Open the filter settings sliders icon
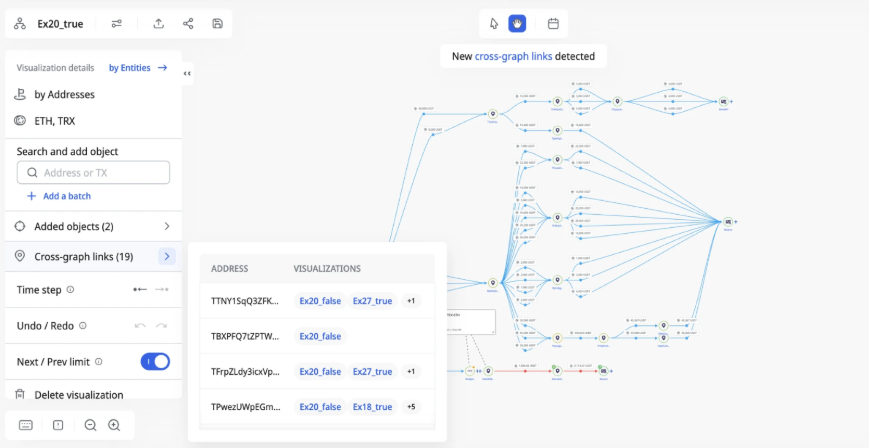The width and height of the screenshot is (870, 448). coord(117,24)
